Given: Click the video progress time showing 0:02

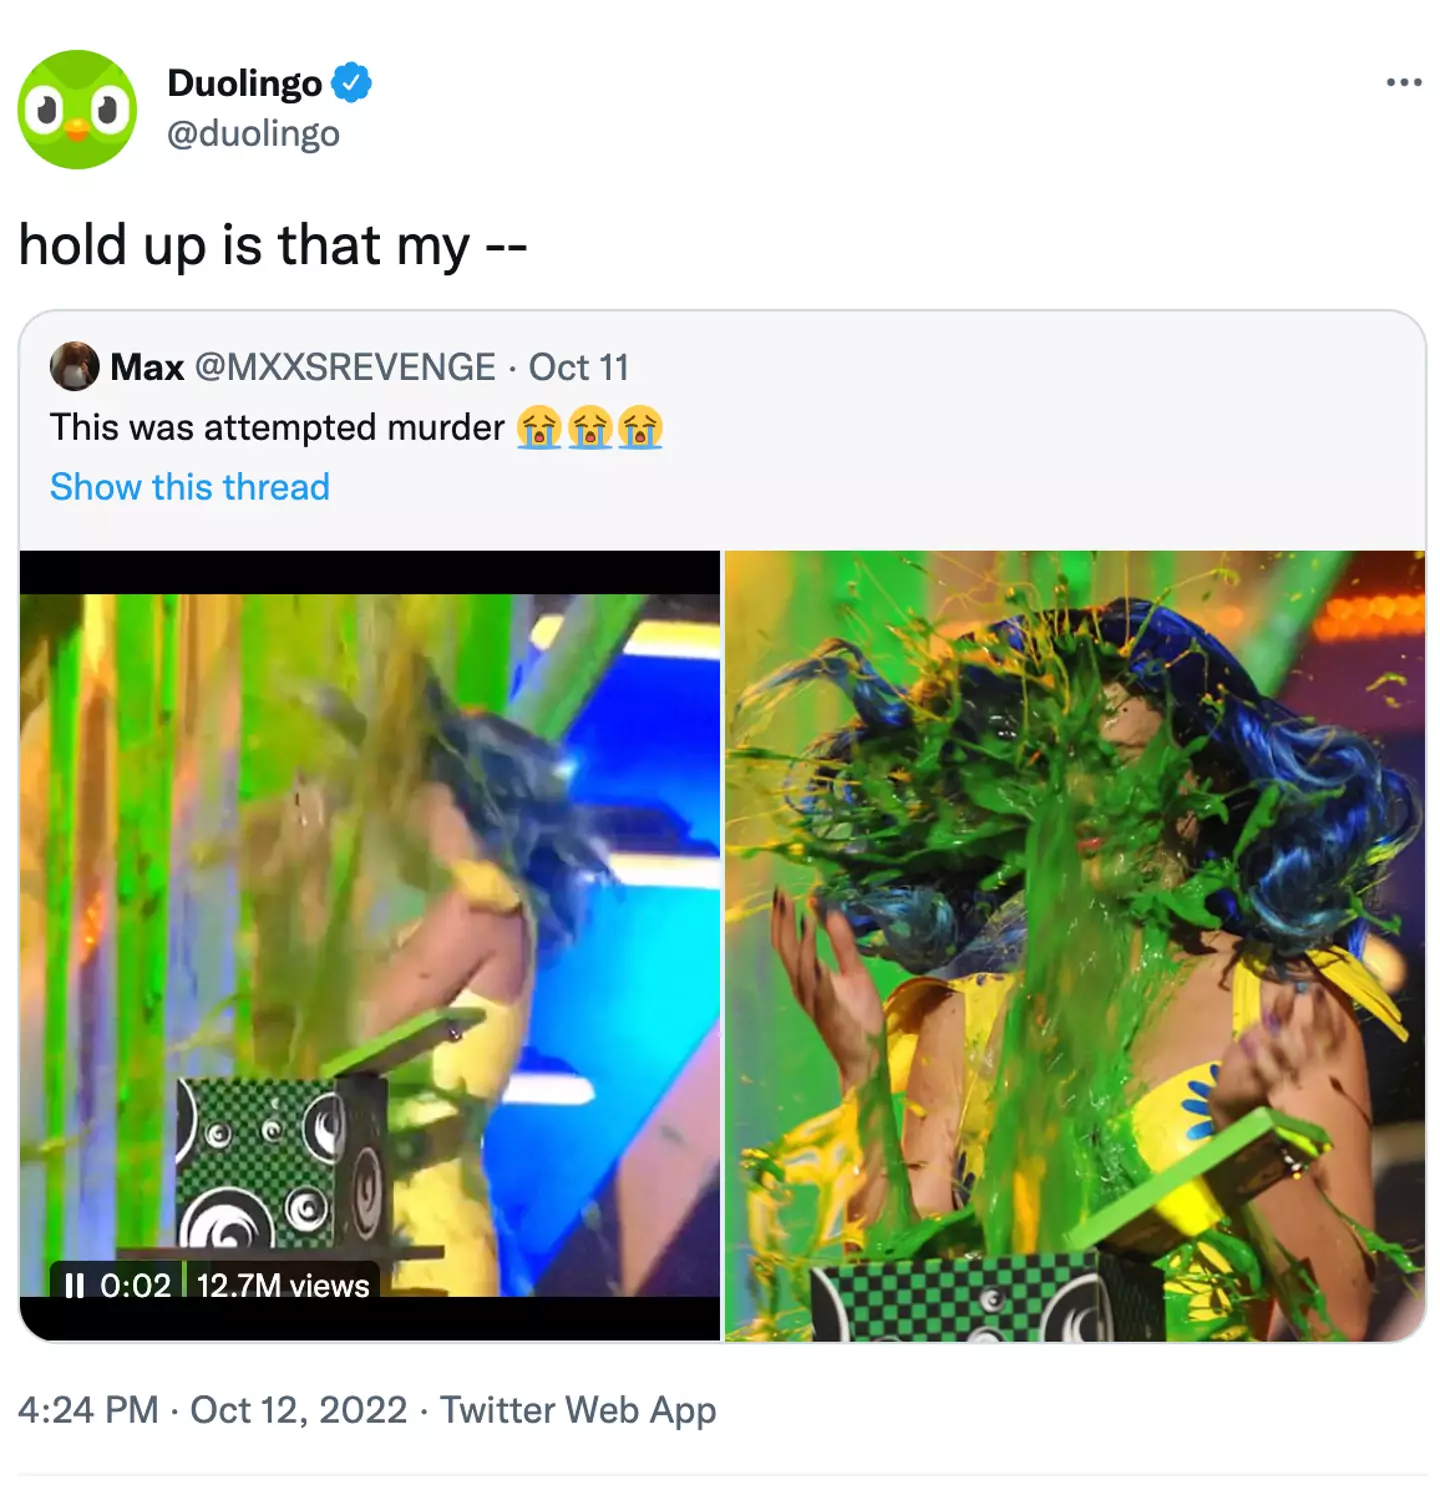Looking at the screenshot, I should tap(138, 1287).
